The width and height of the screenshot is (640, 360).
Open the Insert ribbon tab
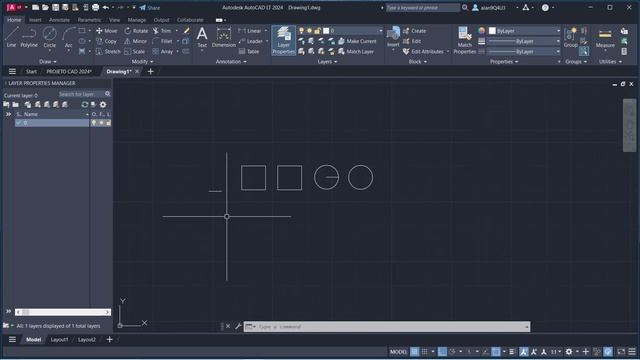coord(35,20)
